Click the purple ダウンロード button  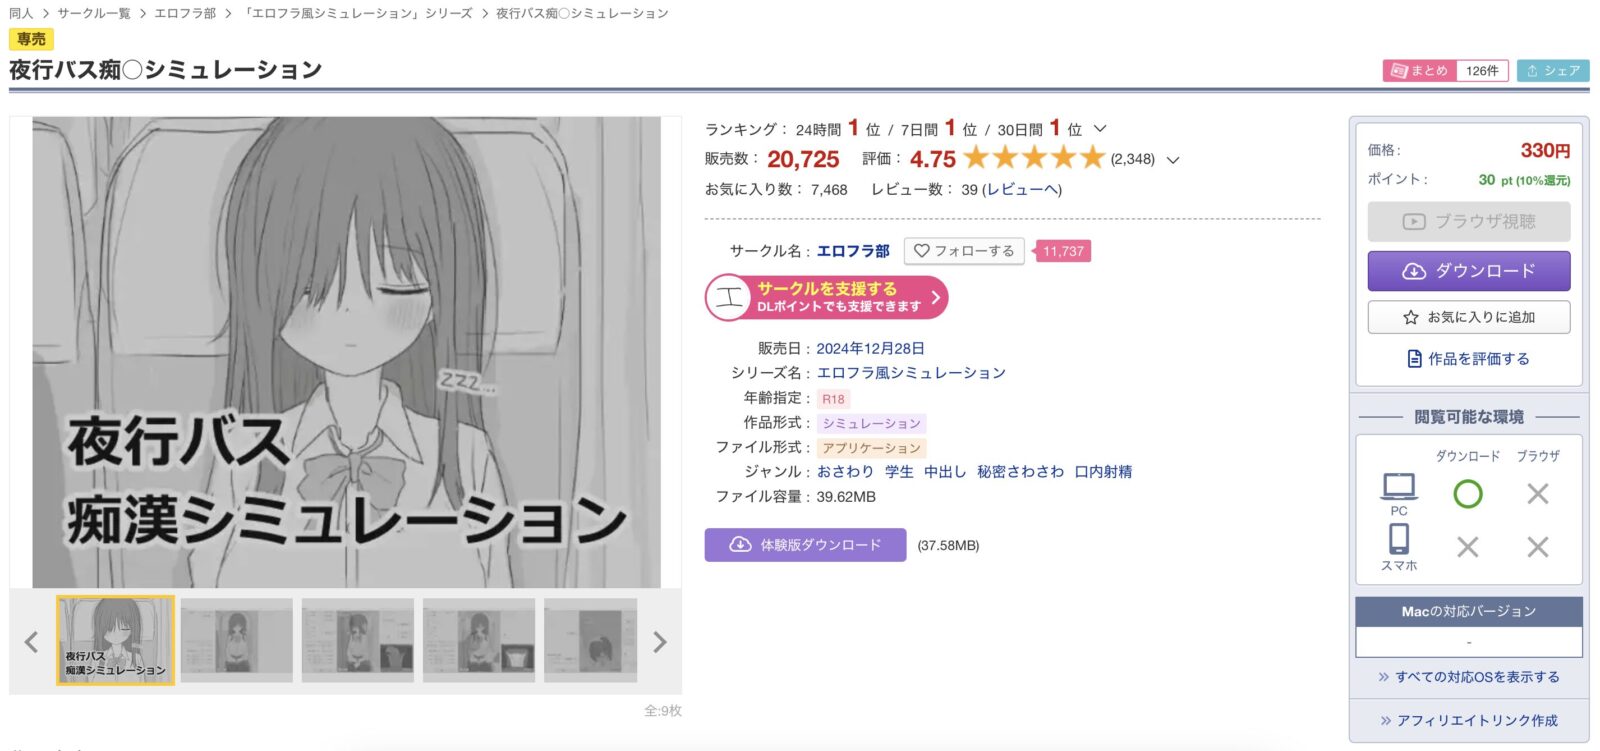(1468, 271)
